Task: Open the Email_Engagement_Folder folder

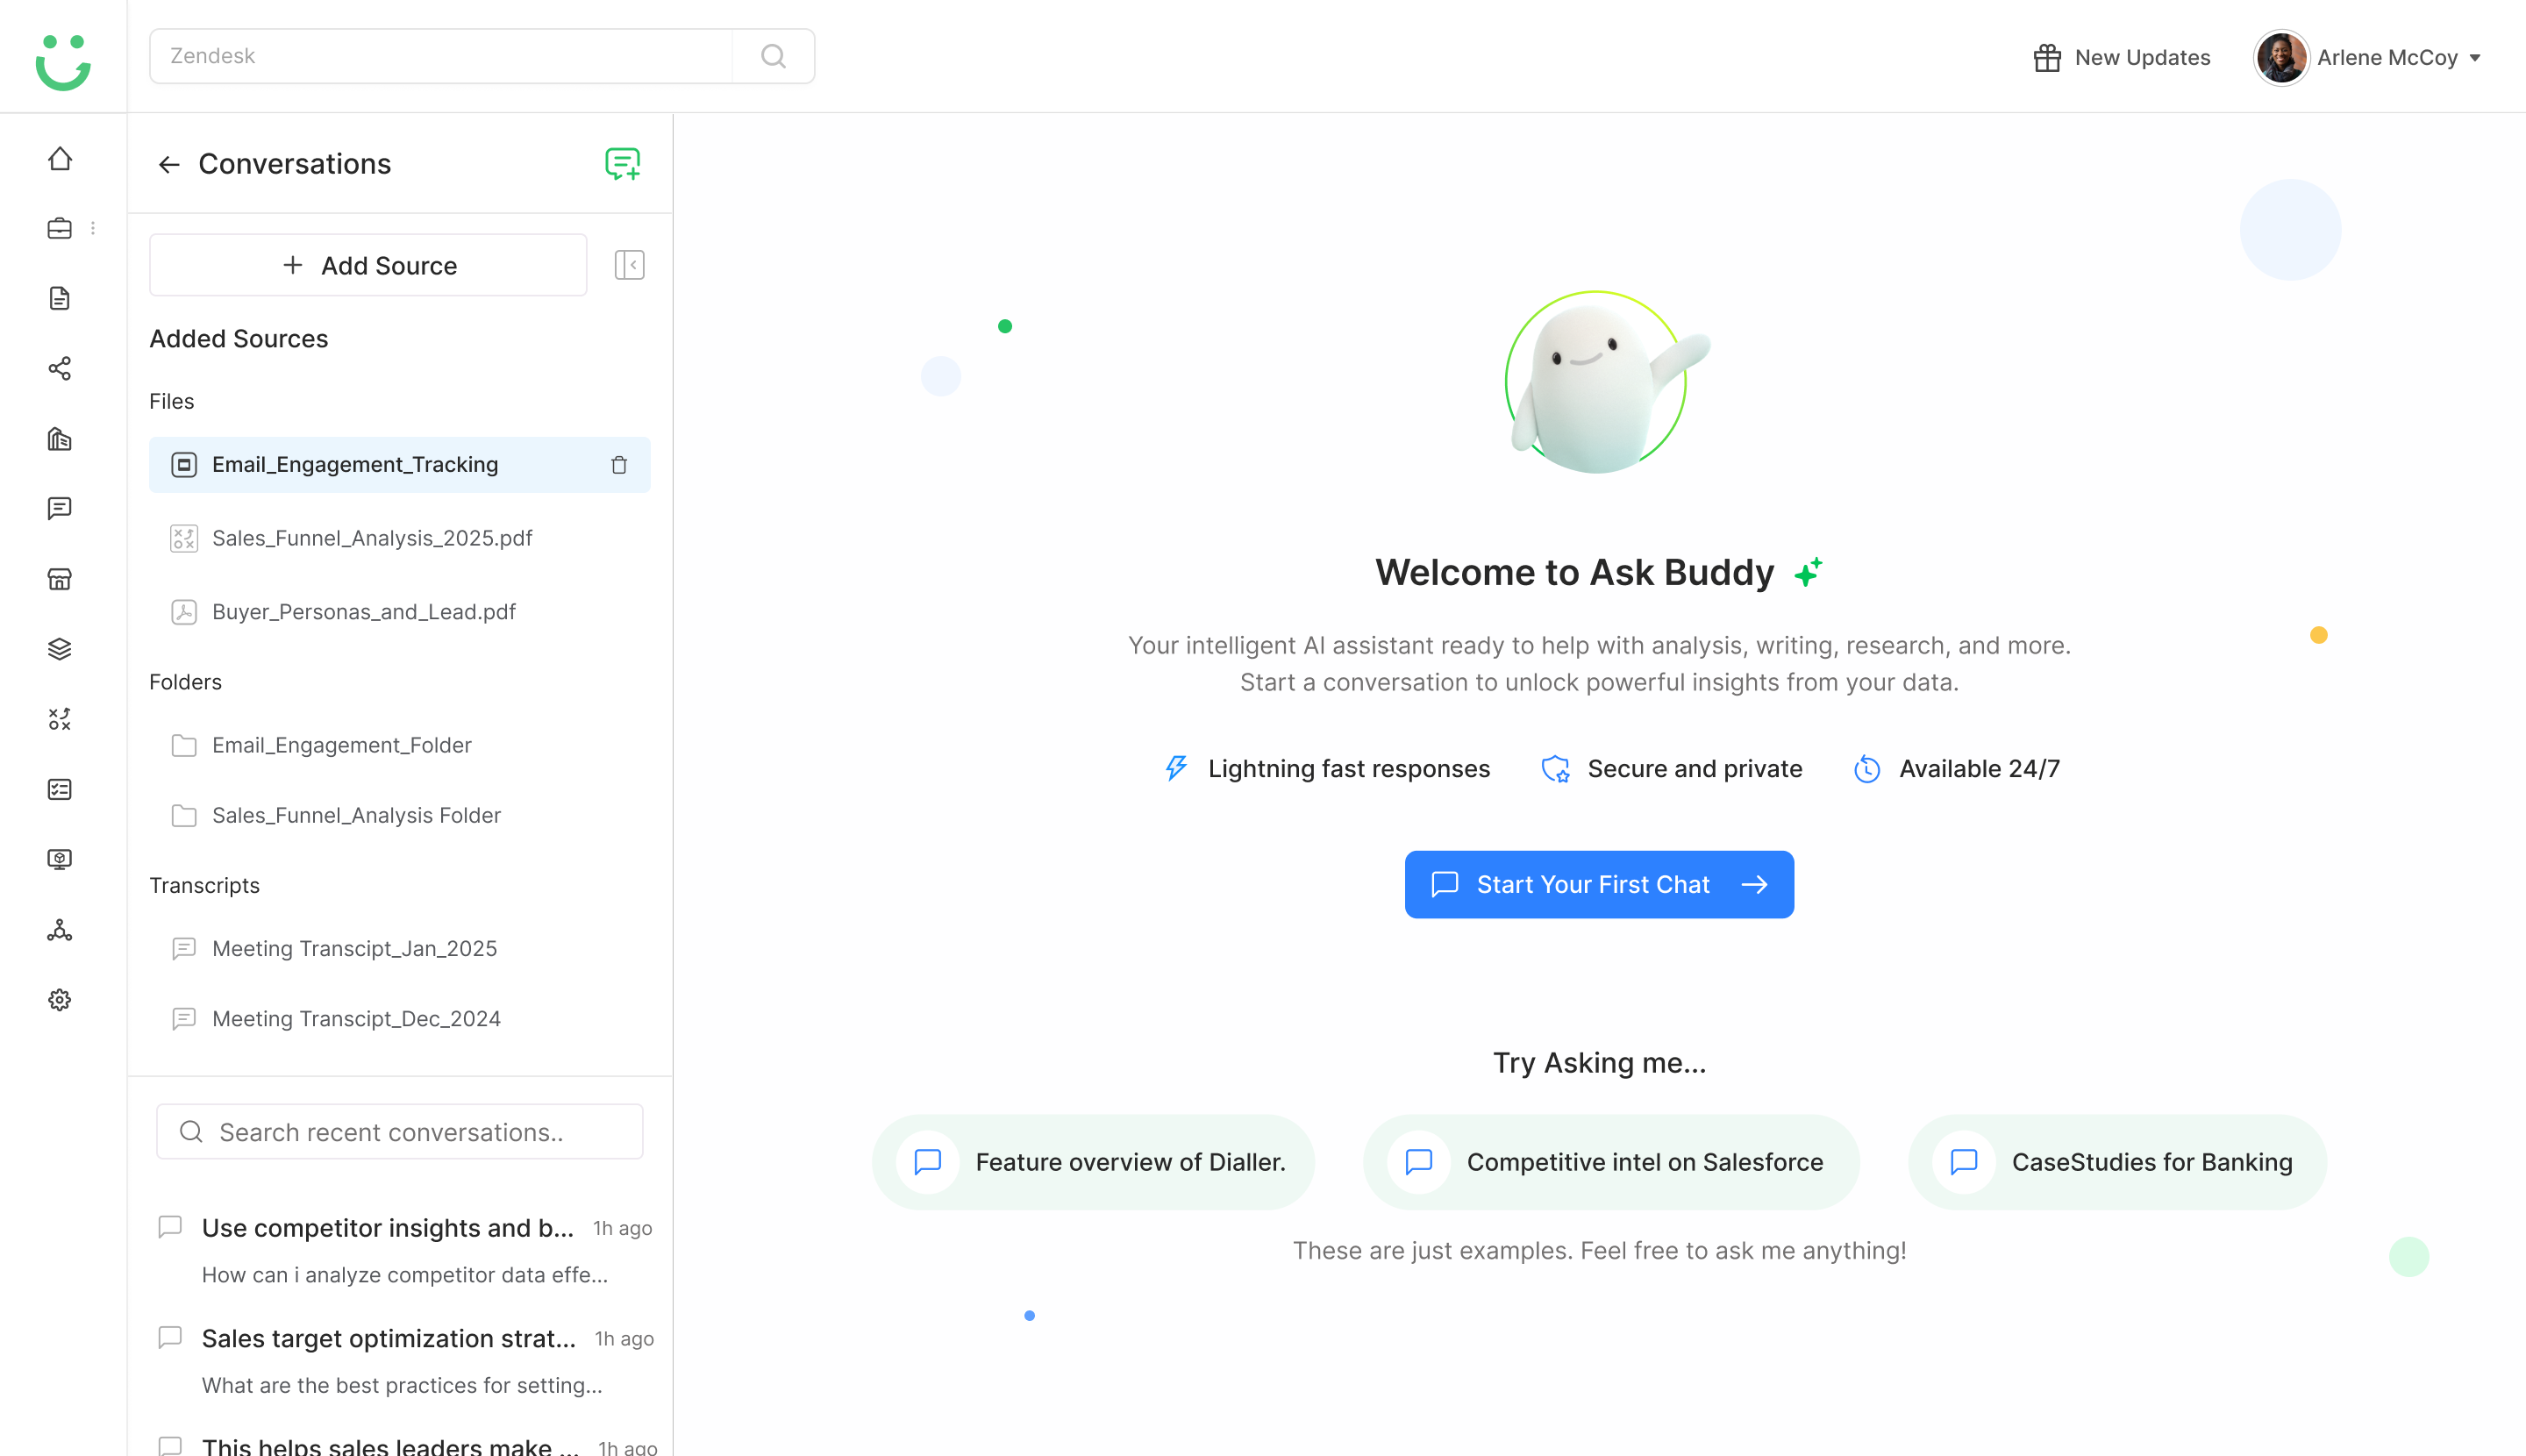Action: pos(400,745)
